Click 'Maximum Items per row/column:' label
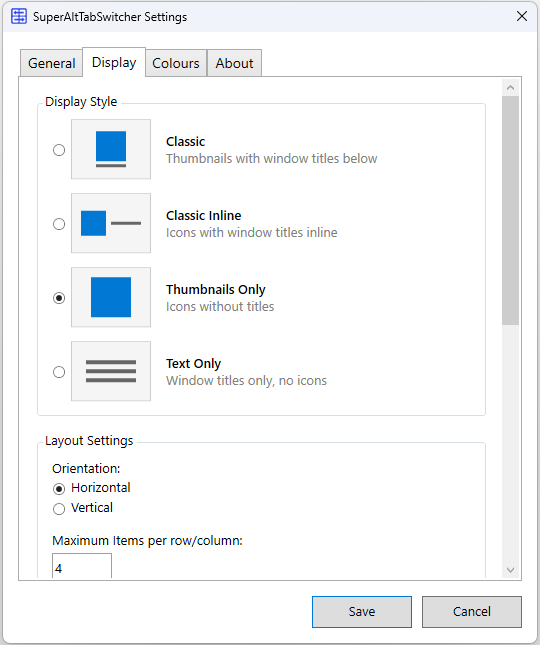This screenshot has height=645, width=540. 147,541
